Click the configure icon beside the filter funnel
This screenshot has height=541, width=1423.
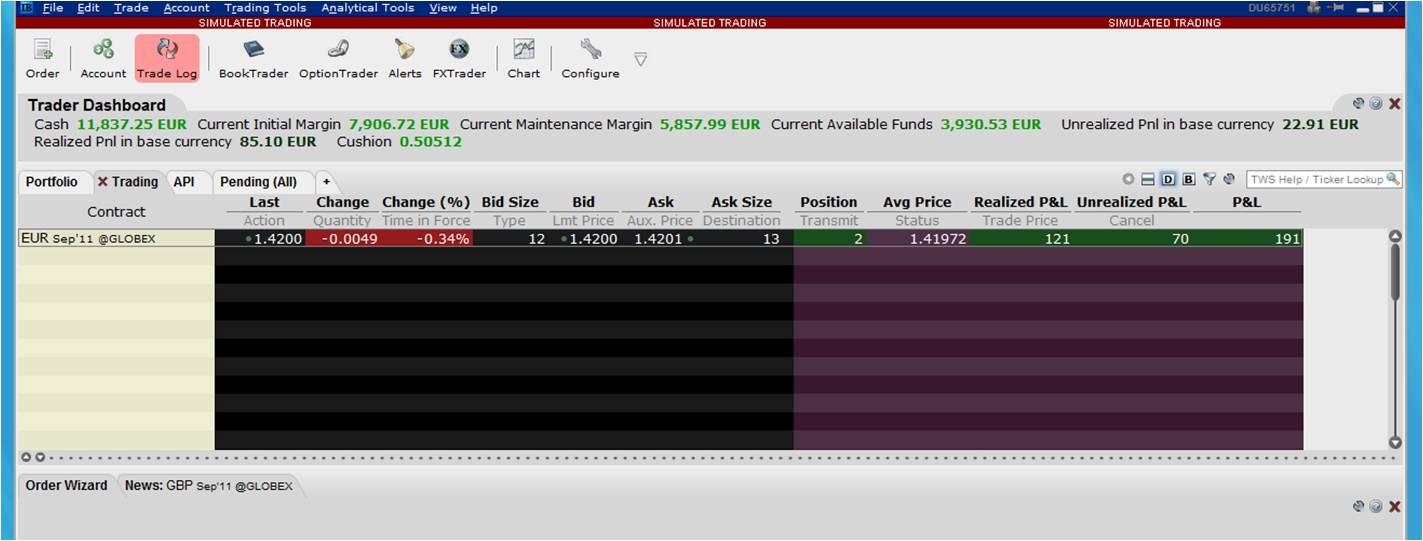(1229, 180)
